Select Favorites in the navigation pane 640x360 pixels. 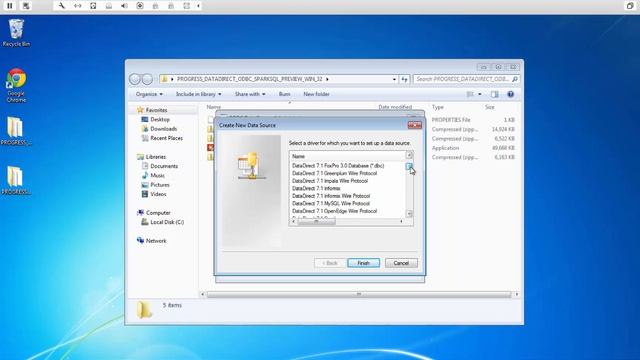pyautogui.click(x=156, y=110)
